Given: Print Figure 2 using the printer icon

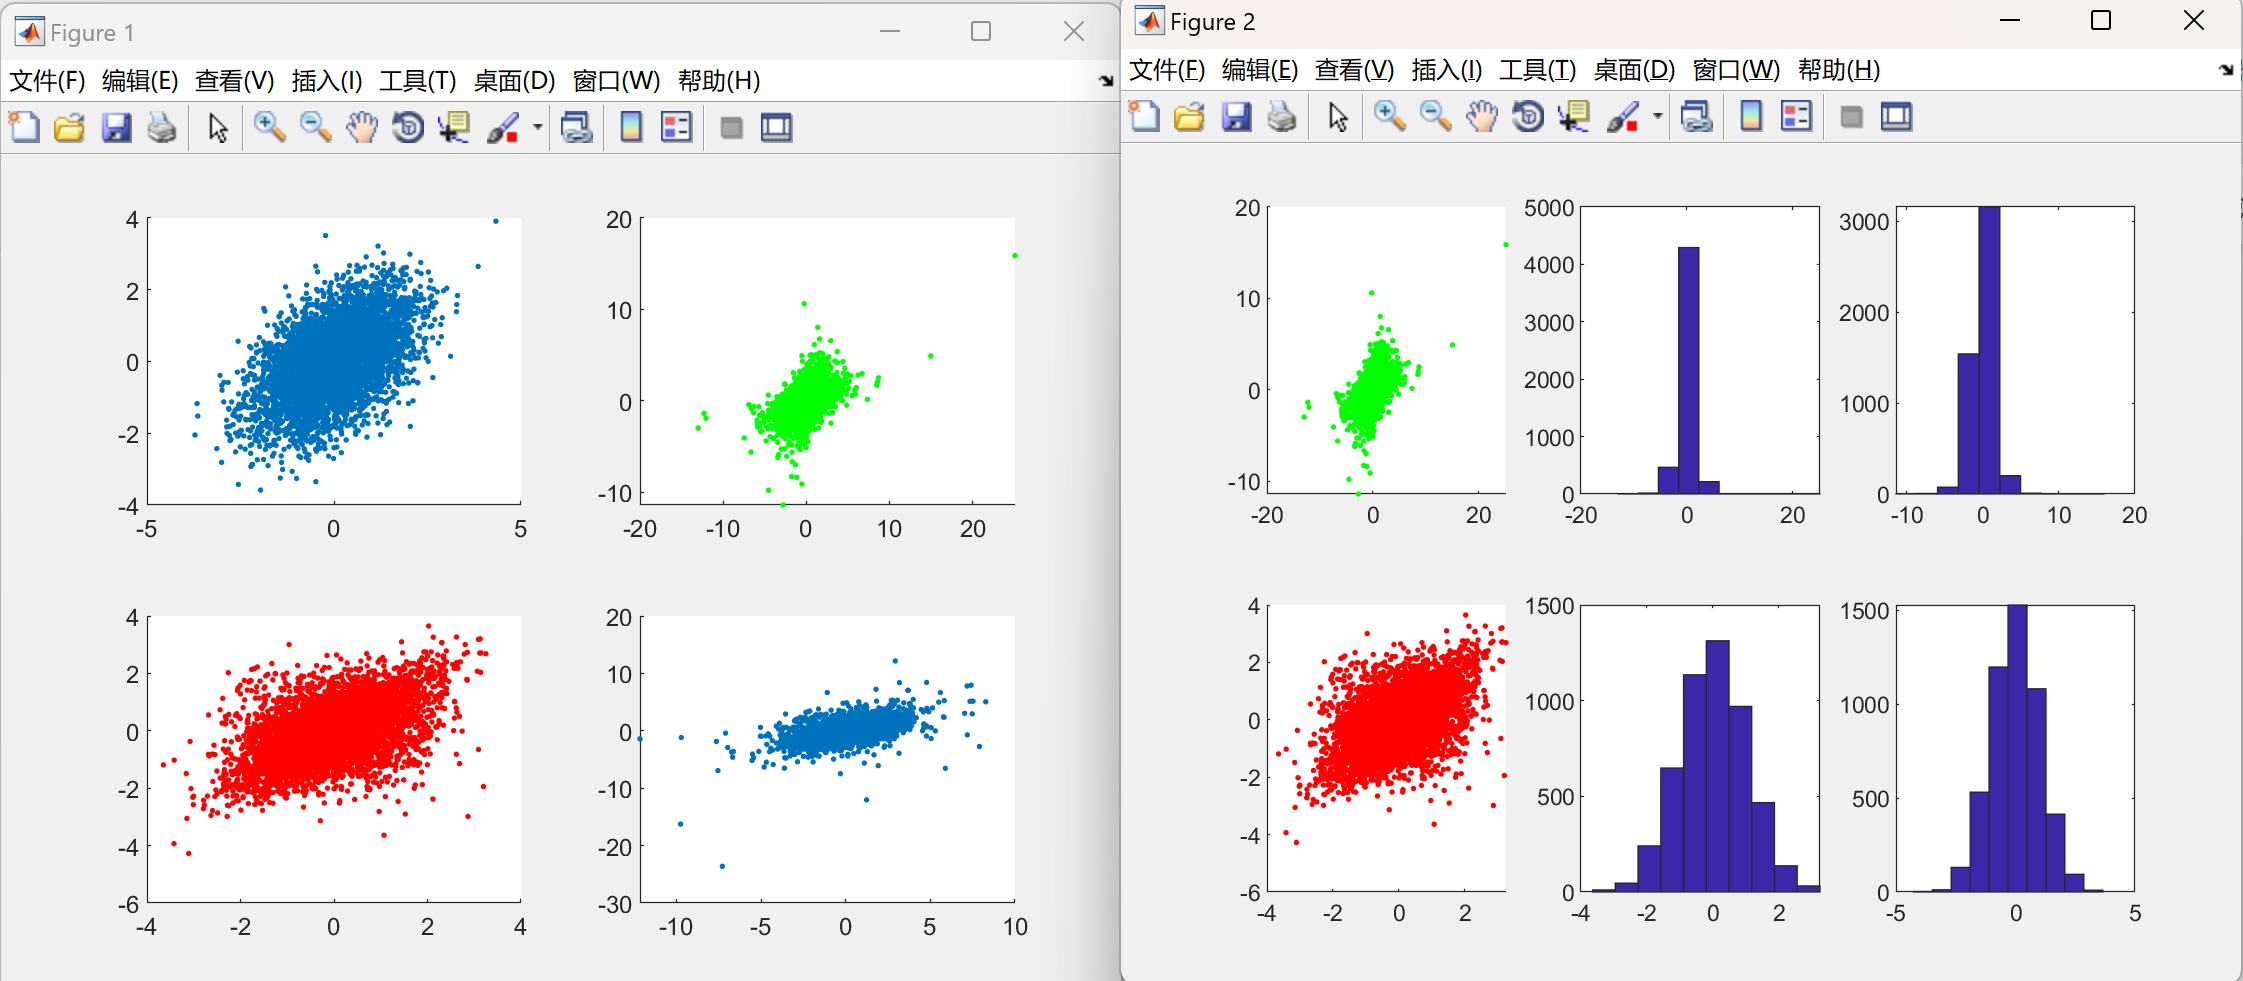Looking at the screenshot, I should coord(1283,117).
